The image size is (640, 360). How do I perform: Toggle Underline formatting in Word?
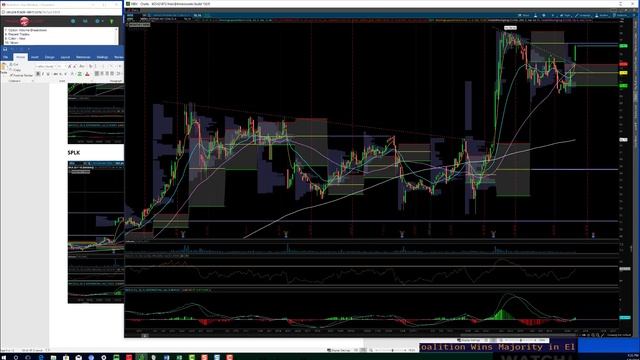(x=48, y=74)
